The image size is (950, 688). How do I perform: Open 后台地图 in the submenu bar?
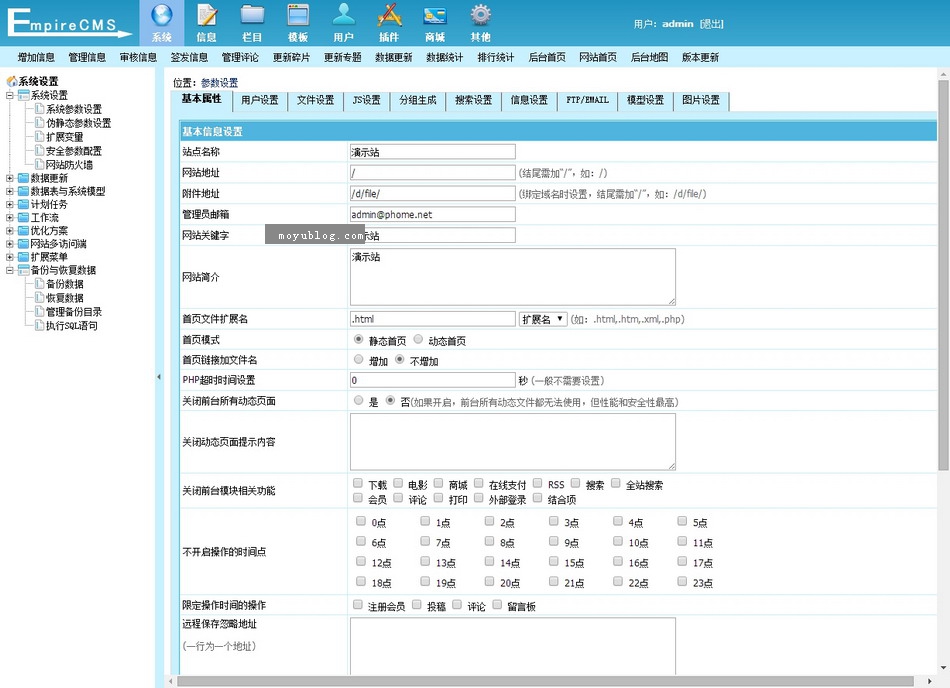[649, 58]
